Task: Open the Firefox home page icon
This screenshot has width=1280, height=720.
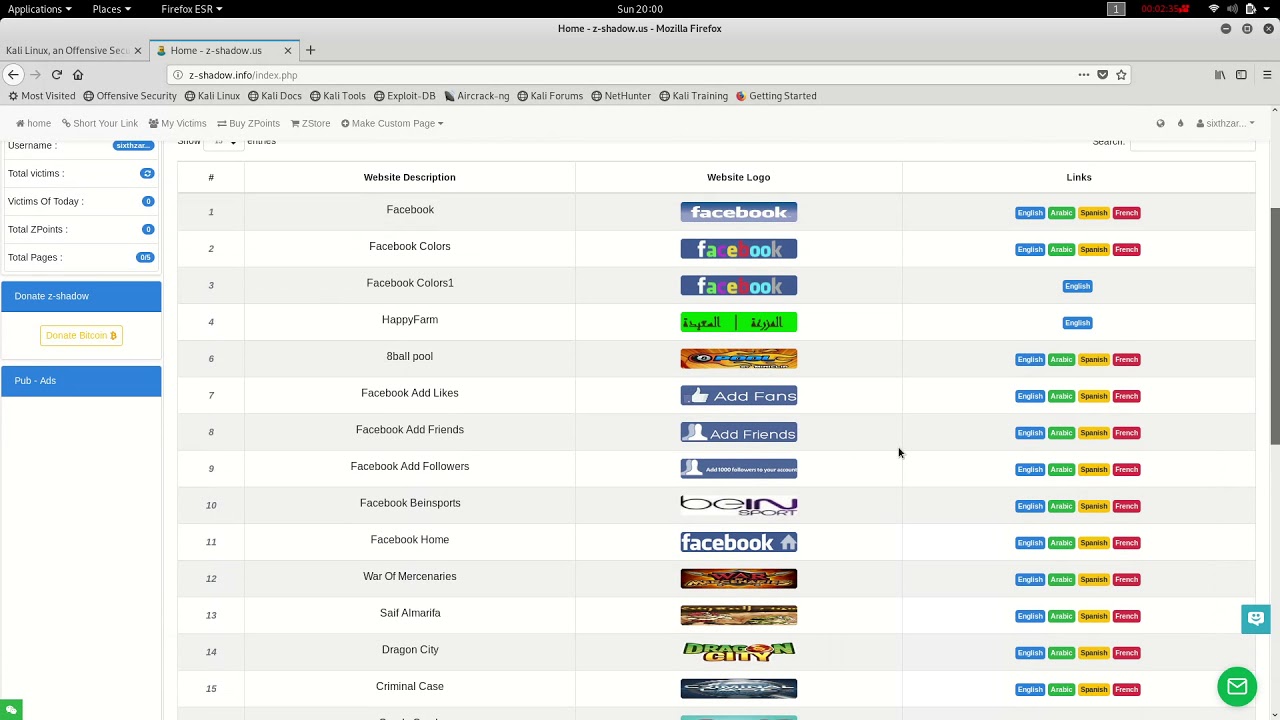Action: 78,75
